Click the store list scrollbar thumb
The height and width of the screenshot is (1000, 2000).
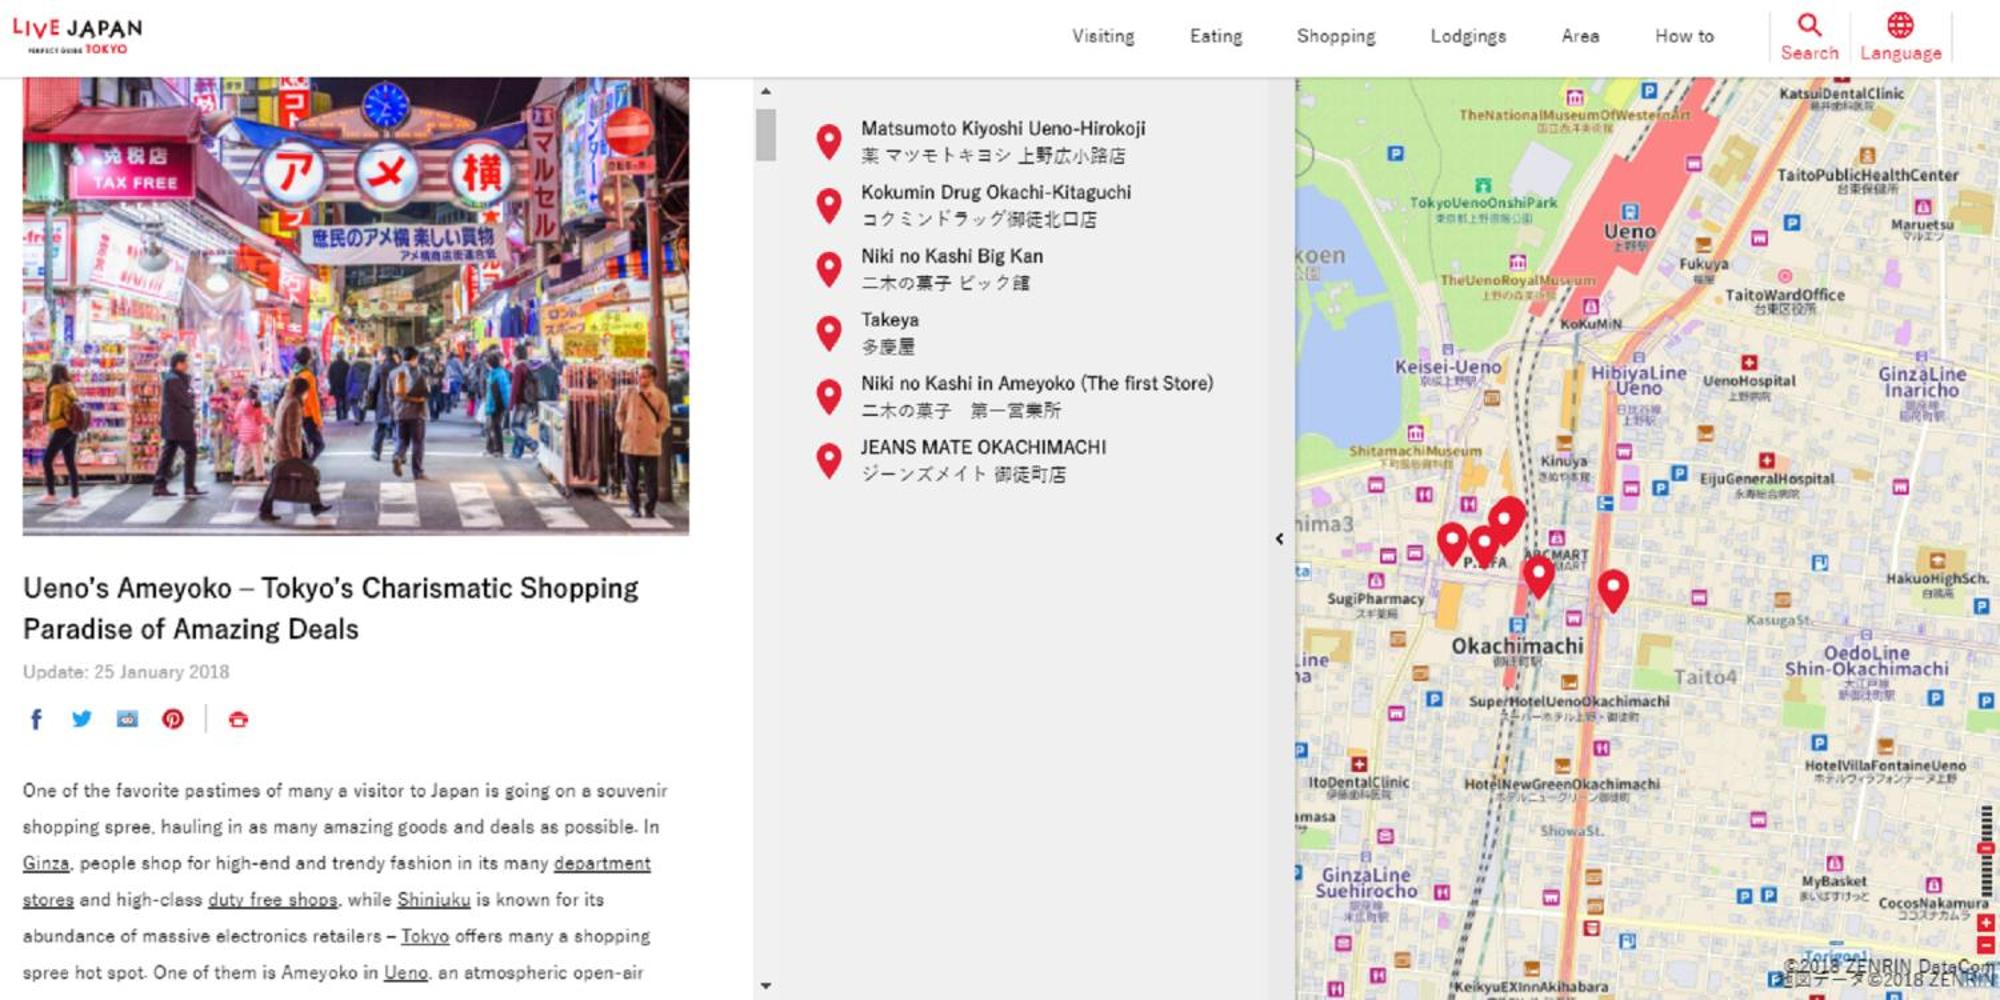coord(766,135)
